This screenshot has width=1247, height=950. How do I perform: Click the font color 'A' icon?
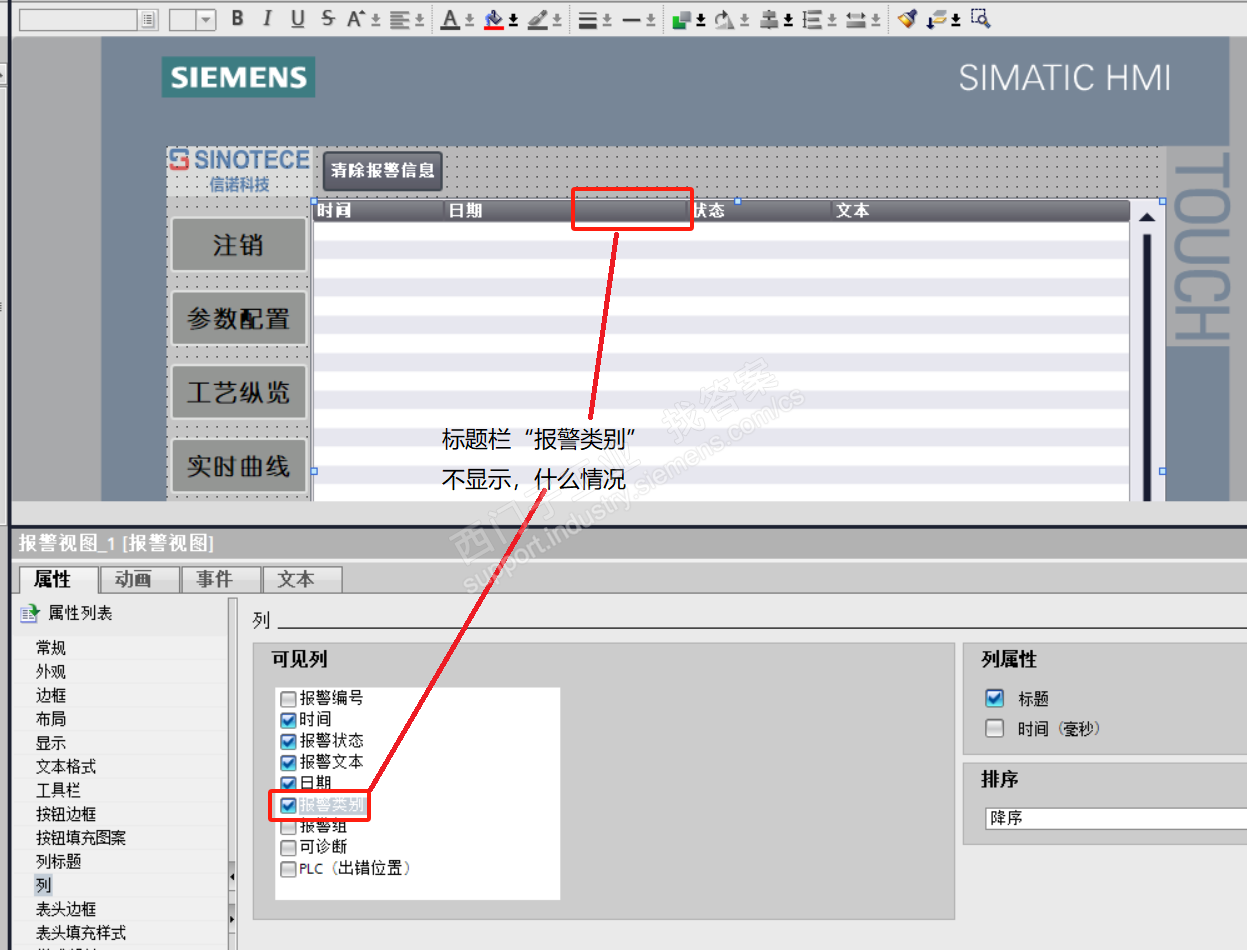point(451,19)
